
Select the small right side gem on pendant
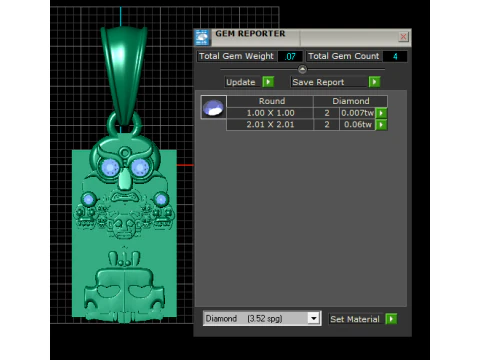161,199
